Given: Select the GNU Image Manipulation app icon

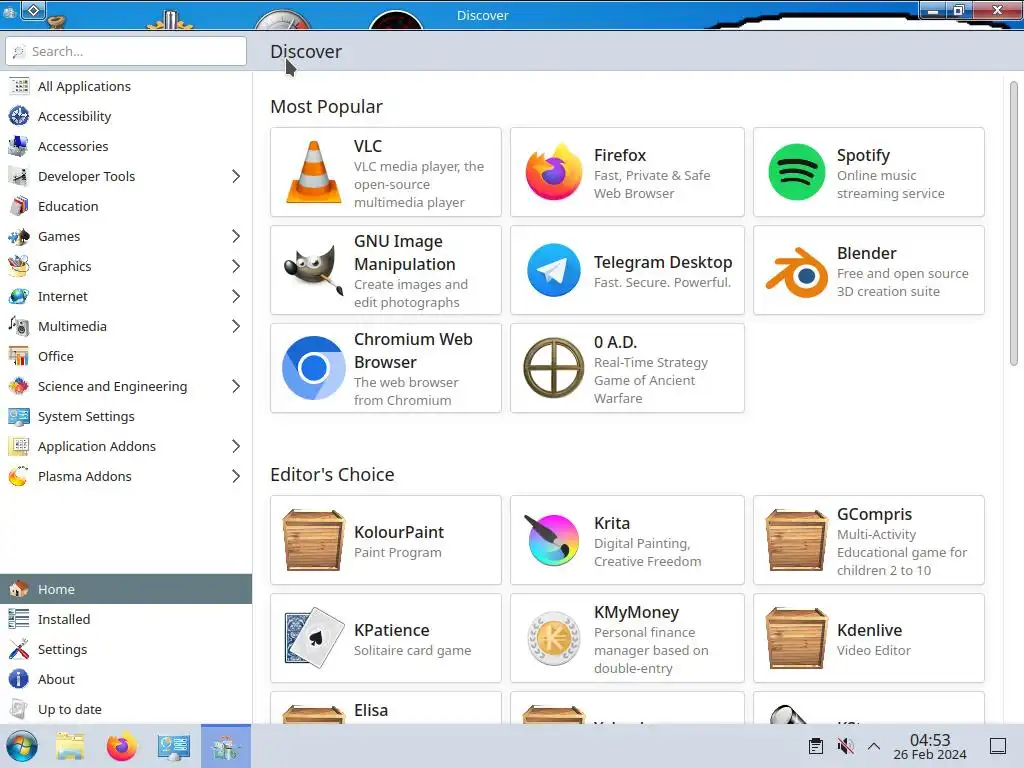Looking at the screenshot, I should pyautogui.click(x=313, y=270).
